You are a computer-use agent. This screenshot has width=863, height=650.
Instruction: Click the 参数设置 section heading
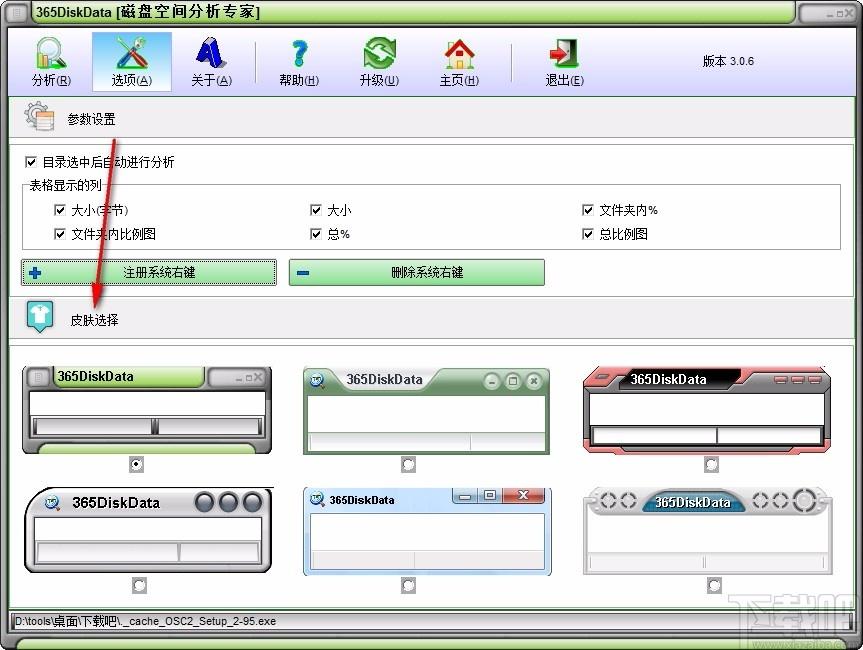pos(91,119)
